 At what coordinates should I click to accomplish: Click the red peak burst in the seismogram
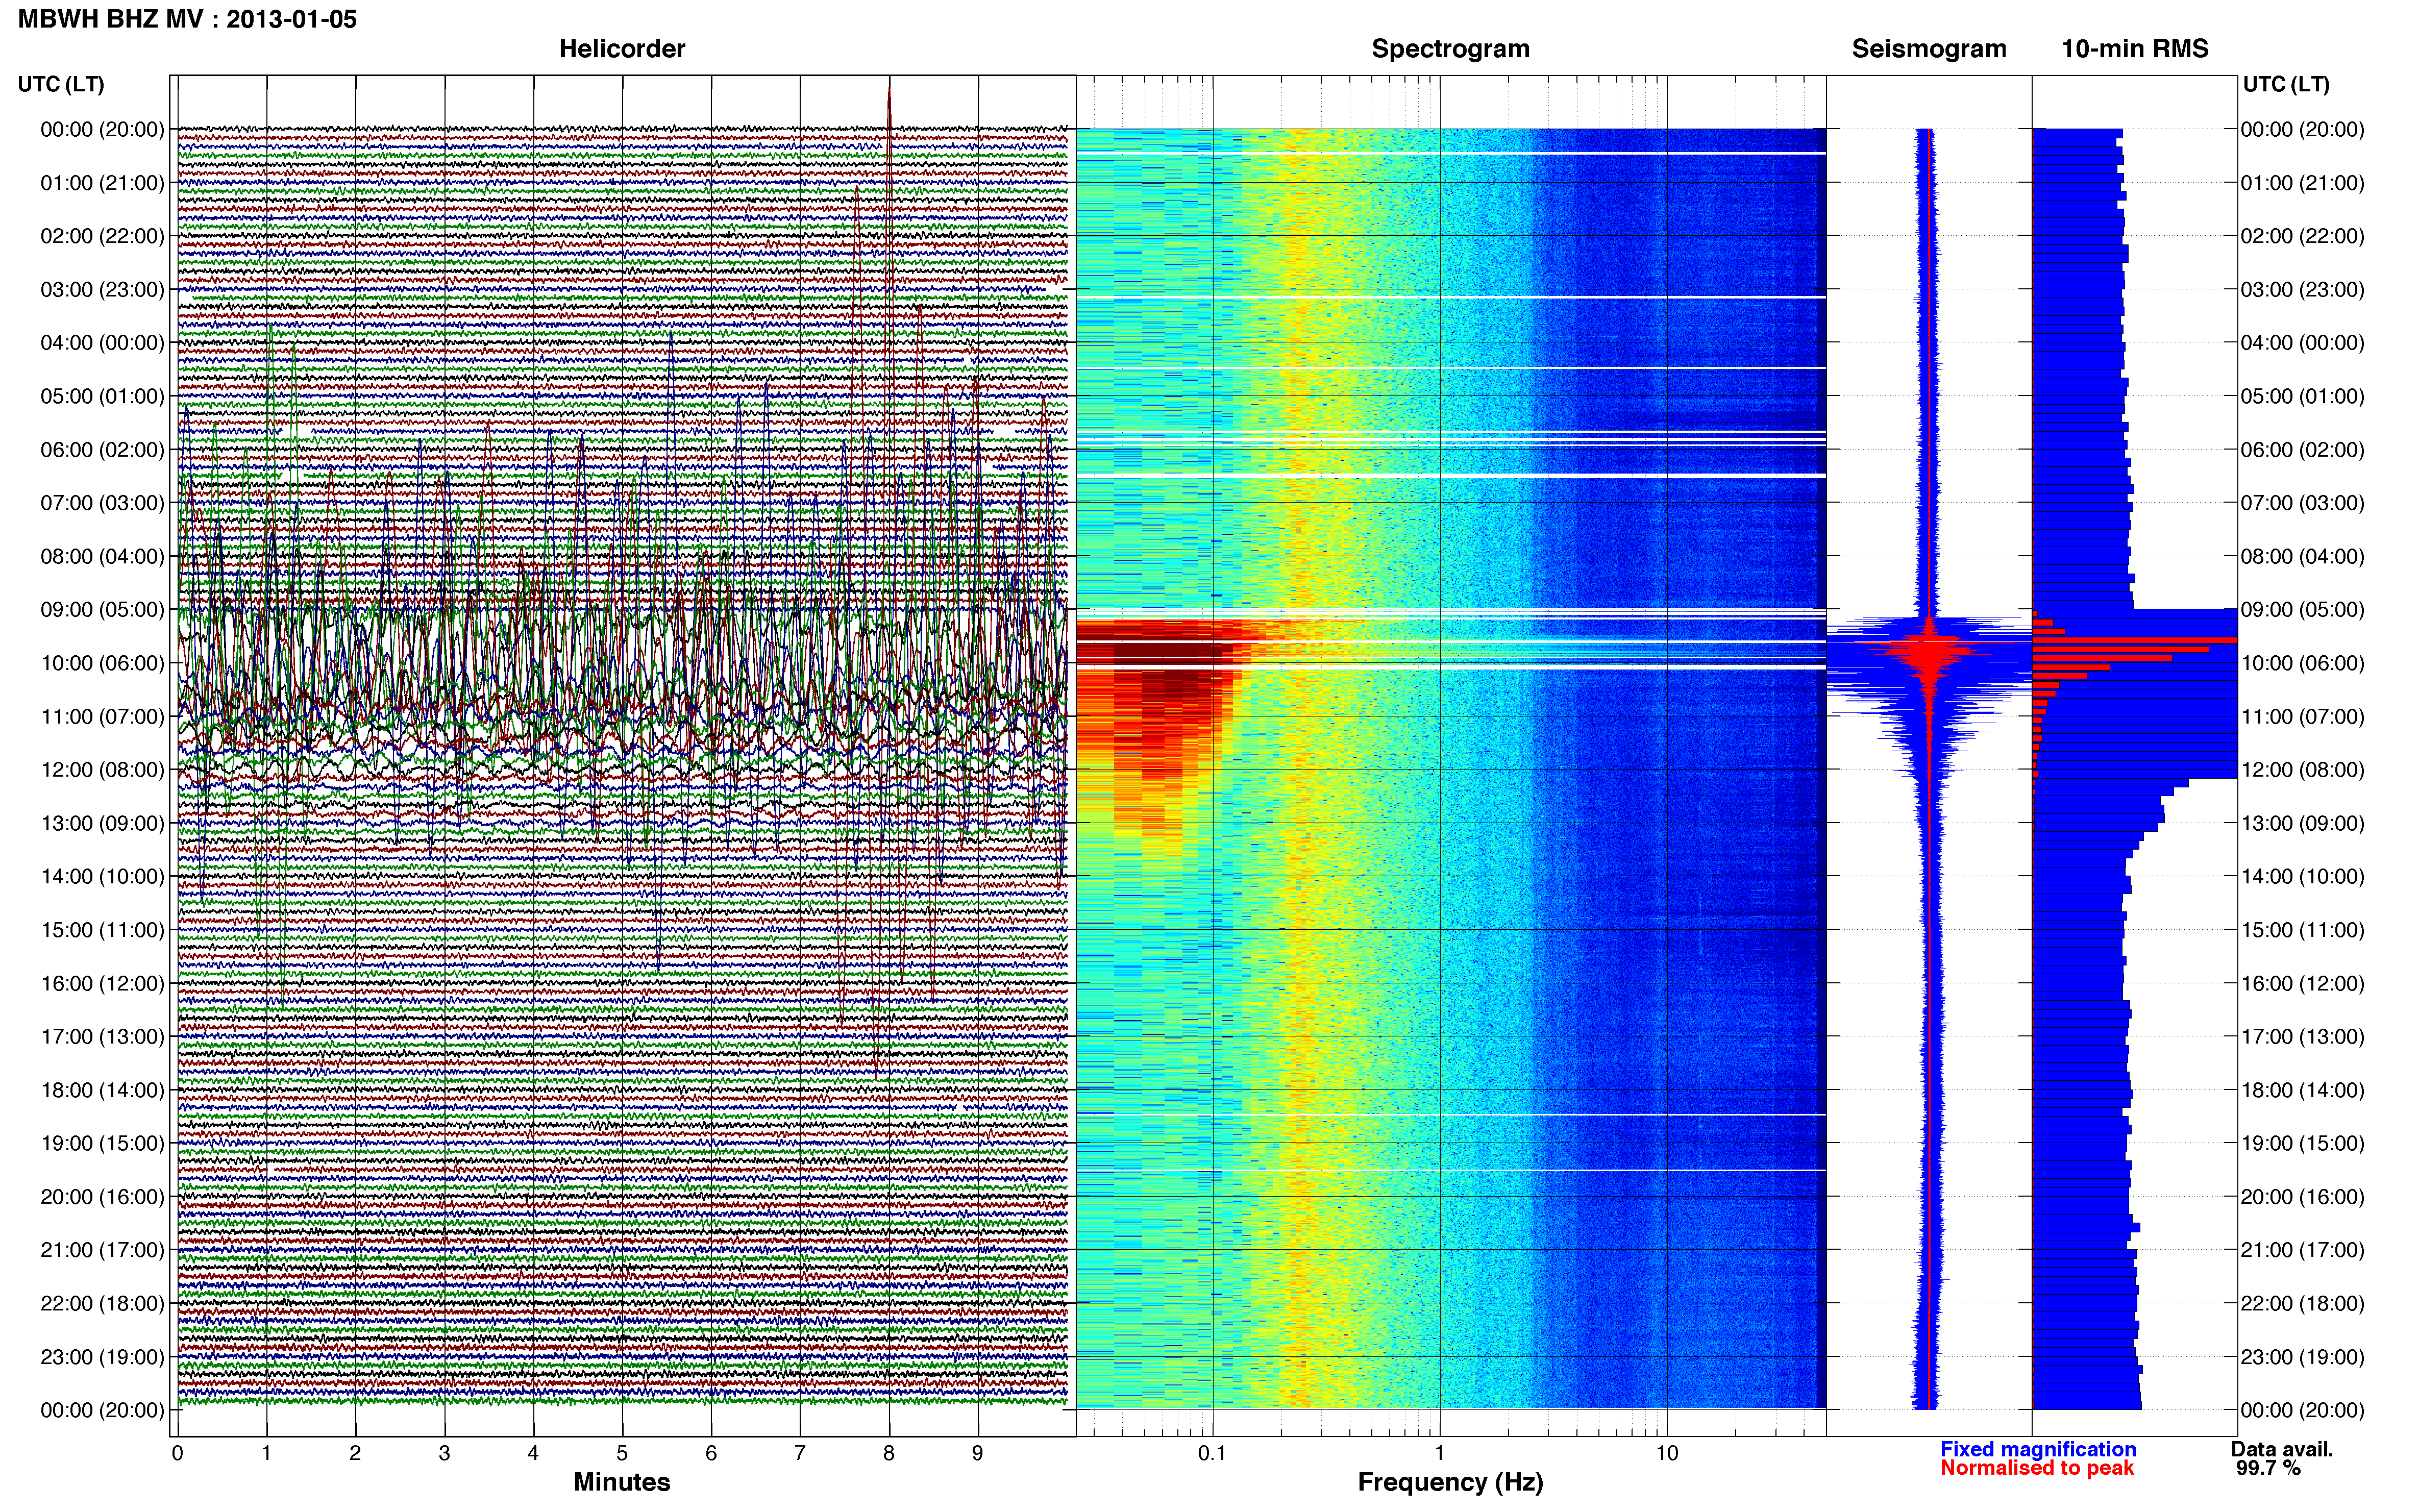[1930, 650]
